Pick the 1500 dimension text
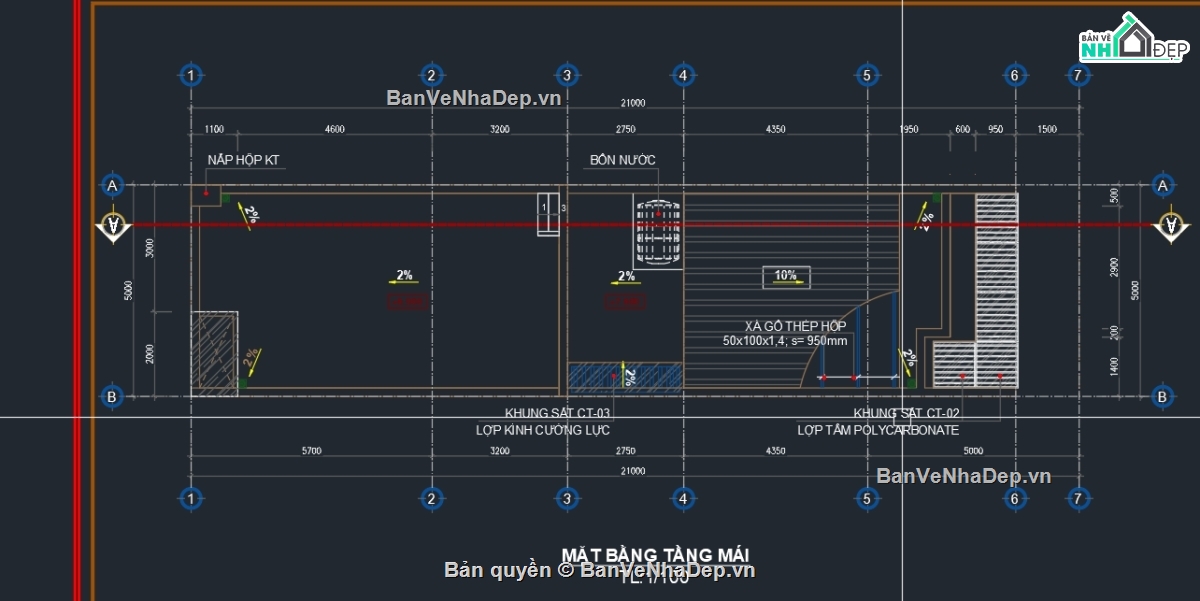Image resolution: width=1200 pixels, height=601 pixels. (1047, 129)
